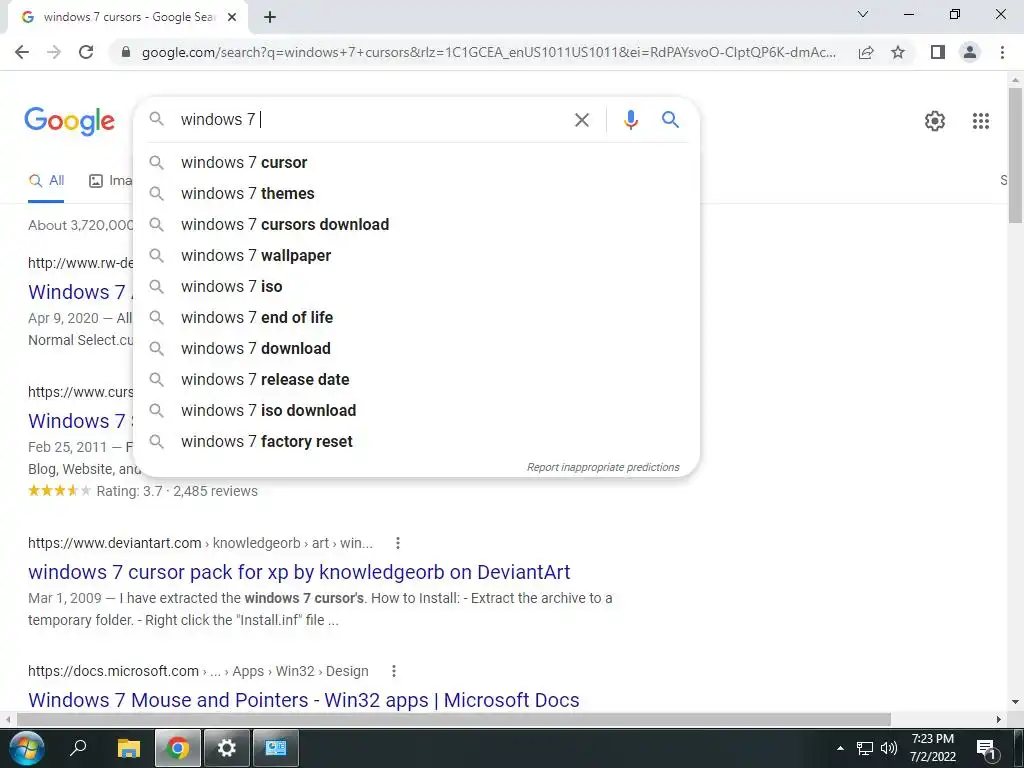The width and height of the screenshot is (1024, 768).
Task: Click 'Report inappropriate predictions' link
Action: [x=603, y=468]
